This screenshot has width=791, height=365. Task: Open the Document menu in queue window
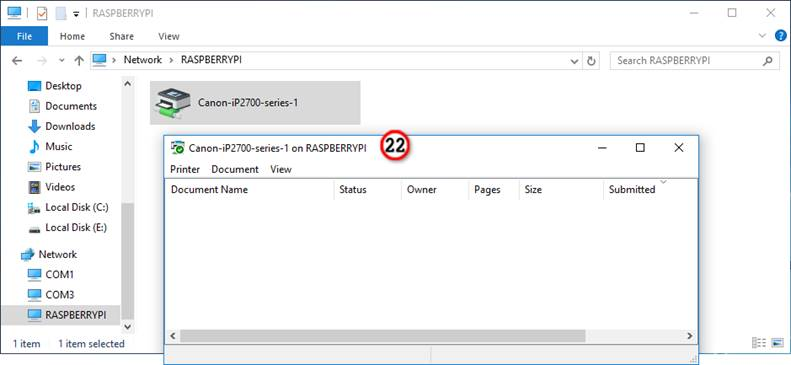click(x=235, y=169)
